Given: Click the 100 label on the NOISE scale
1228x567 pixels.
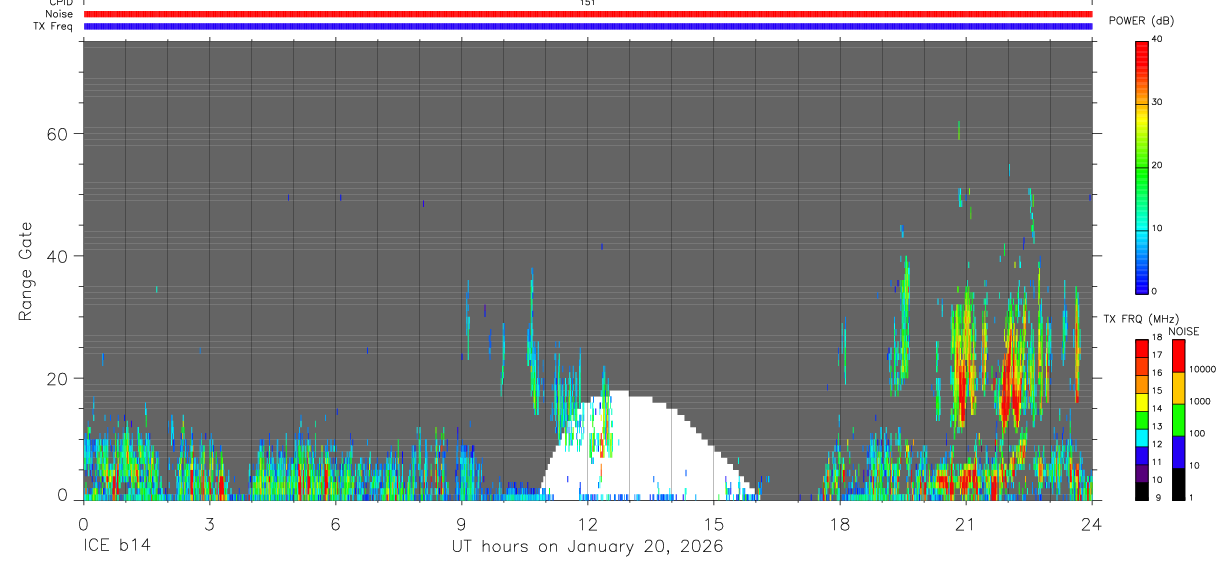Looking at the screenshot, I should [x=1195, y=433].
